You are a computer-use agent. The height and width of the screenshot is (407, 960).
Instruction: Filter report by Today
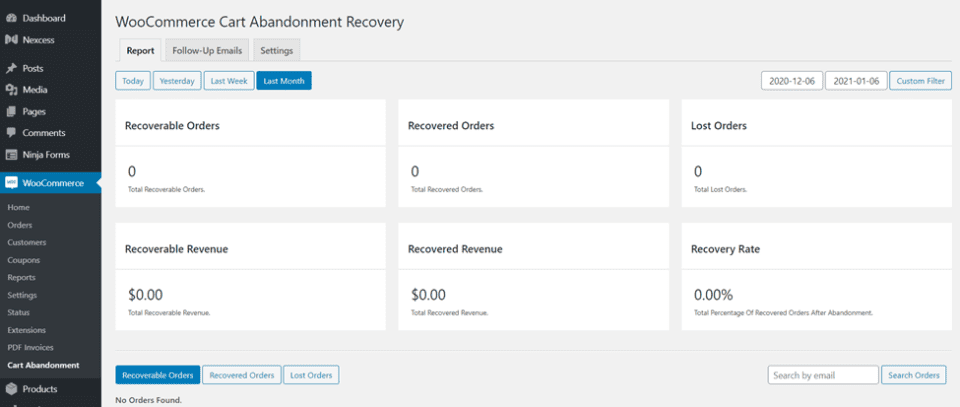133,81
